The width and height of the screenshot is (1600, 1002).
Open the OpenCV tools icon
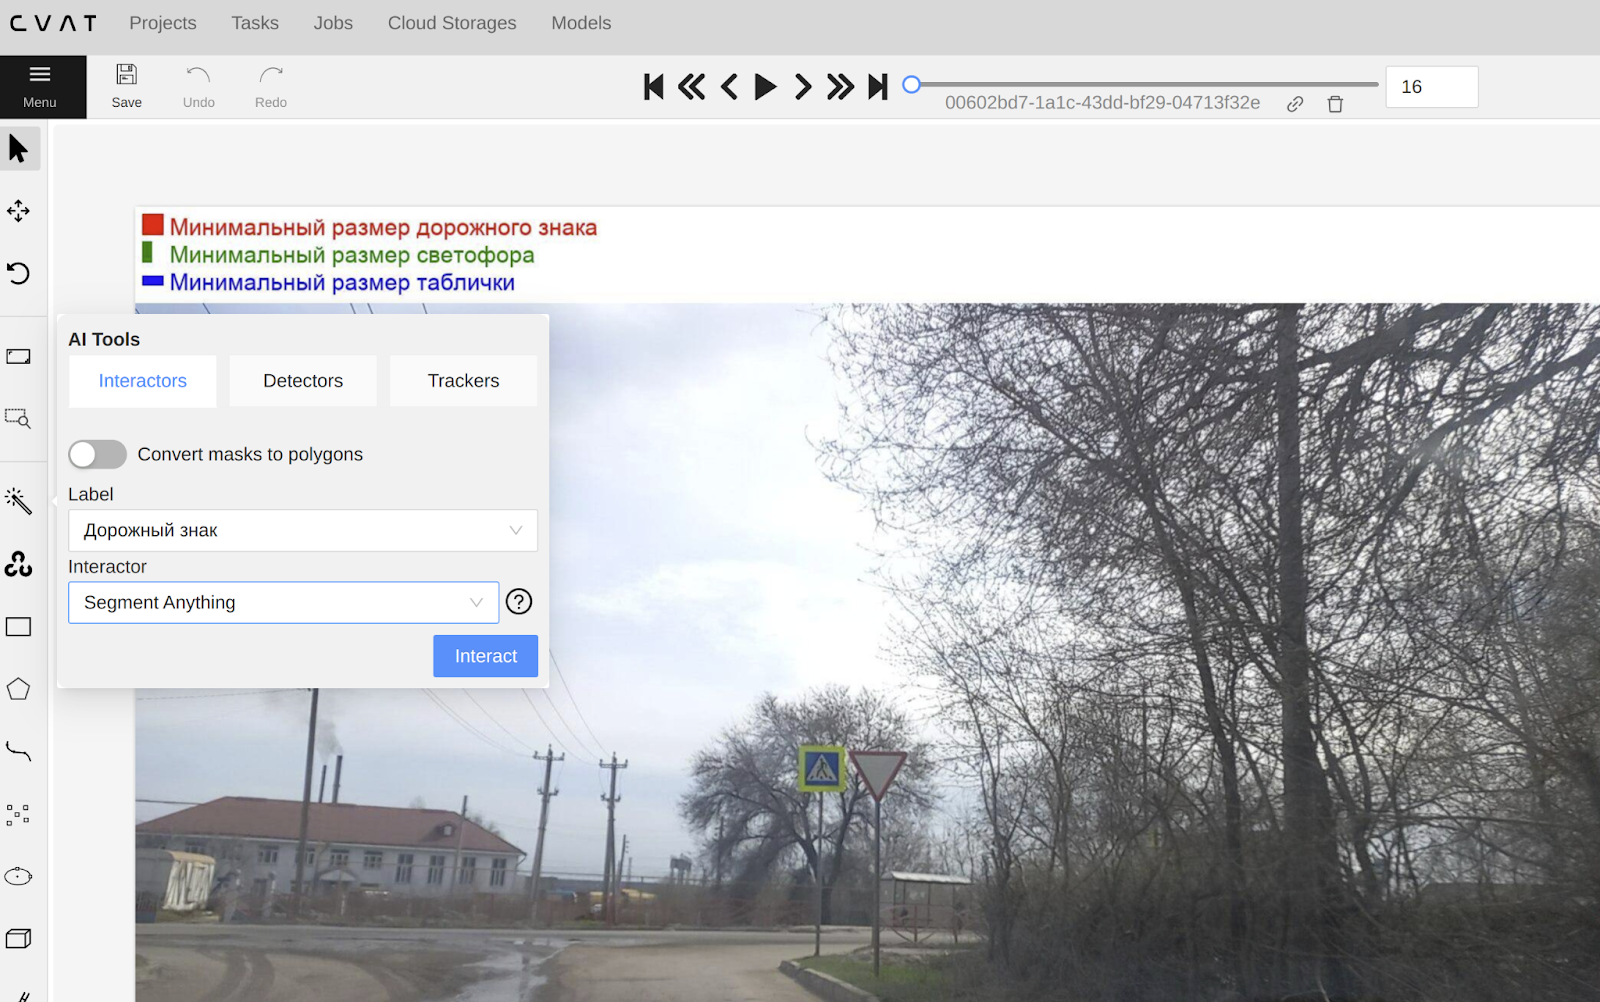pos(19,564)
